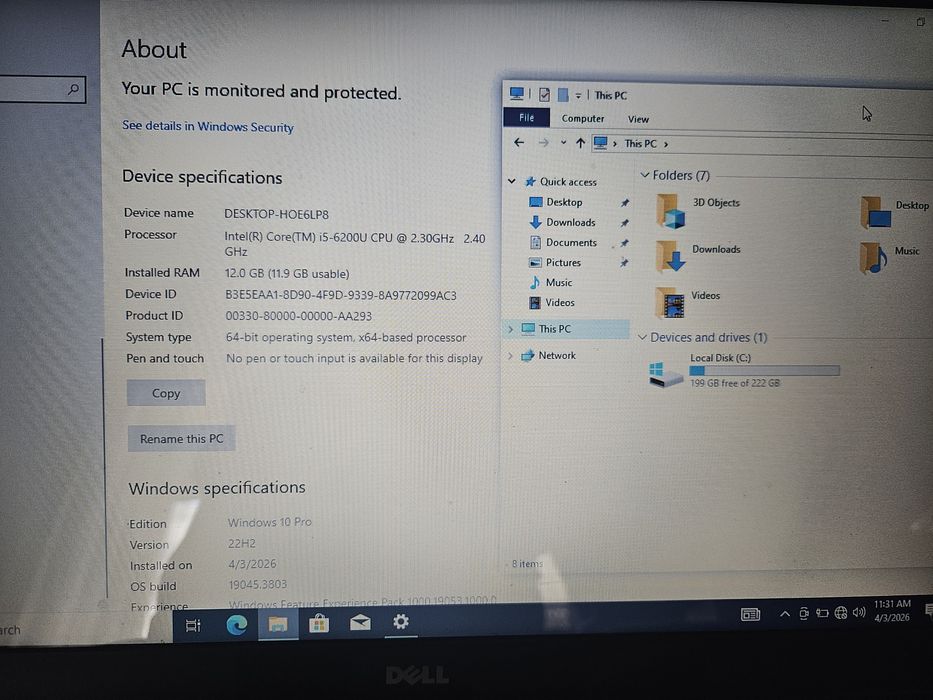The width and height of the screenshot is (933, 700).
Task: Open the Computer ribbon tab
Action: pos(583,118)
